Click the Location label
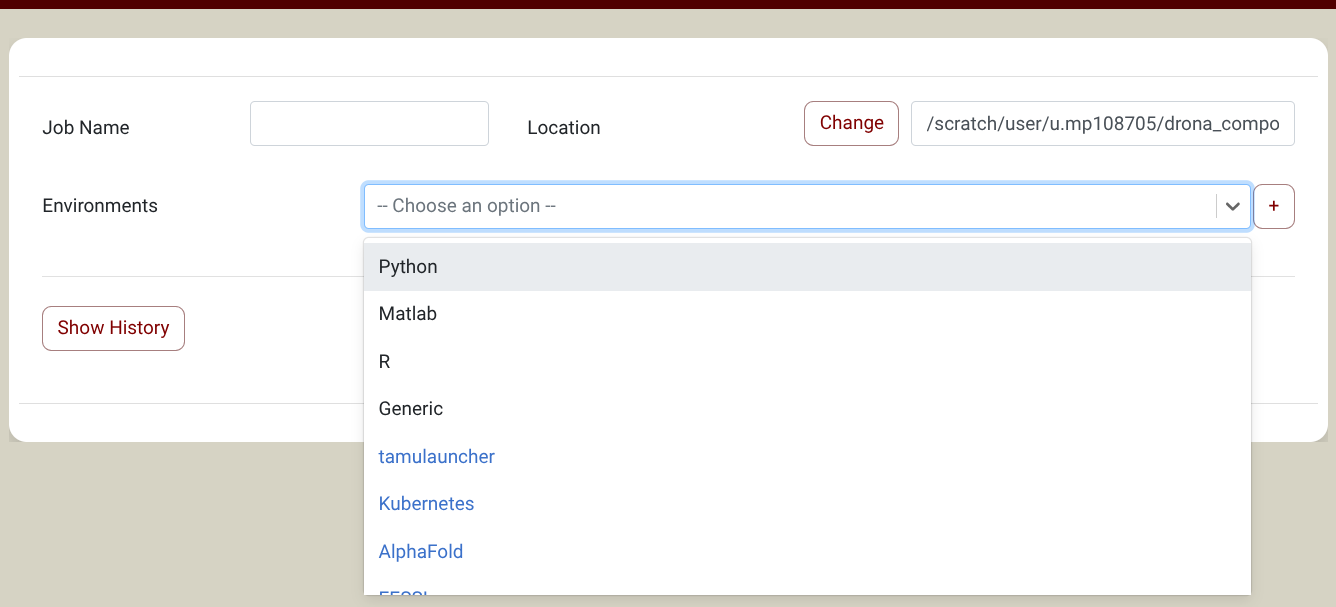The height and width of the screenshot is (607, 1336). (x=564, y=128)
